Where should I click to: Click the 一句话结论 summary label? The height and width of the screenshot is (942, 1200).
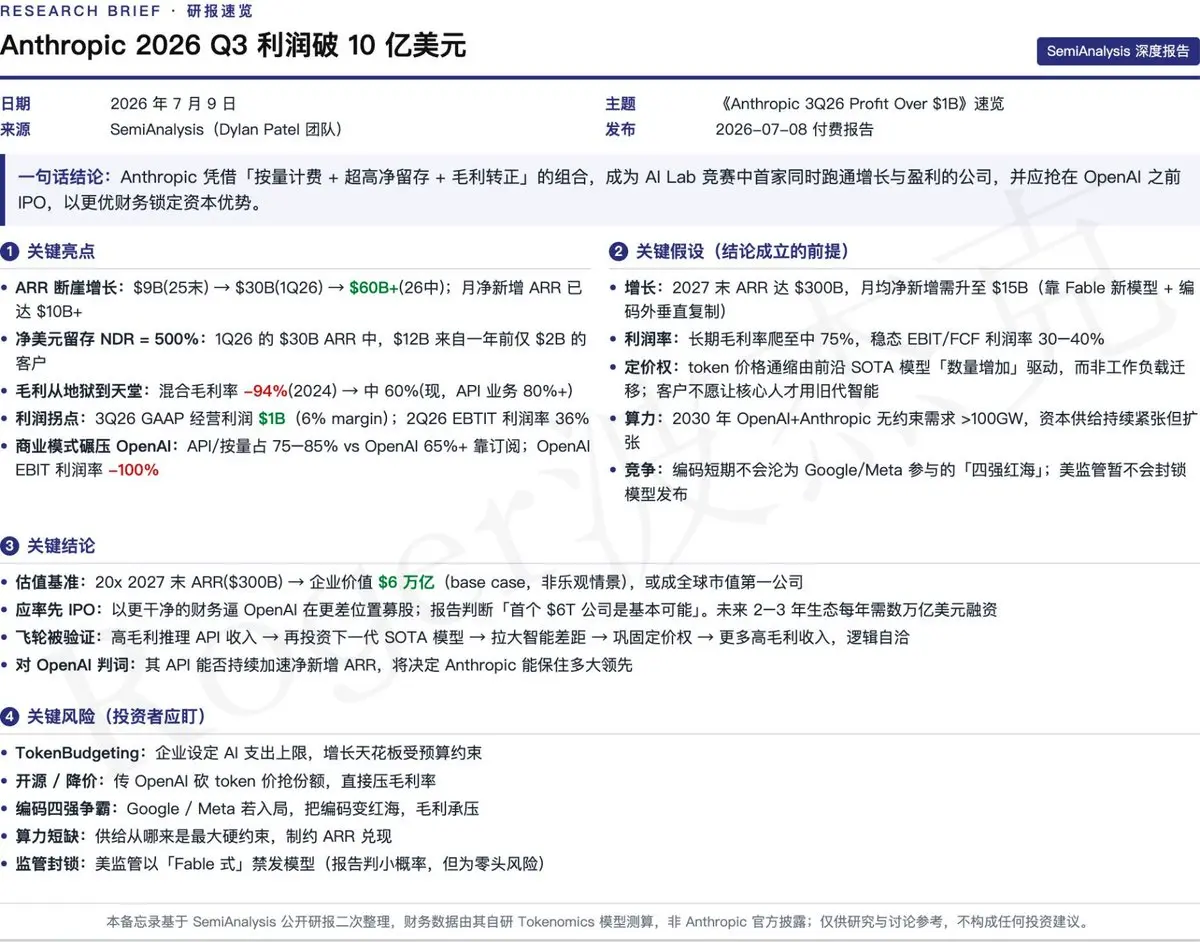[x=65, y=177]
